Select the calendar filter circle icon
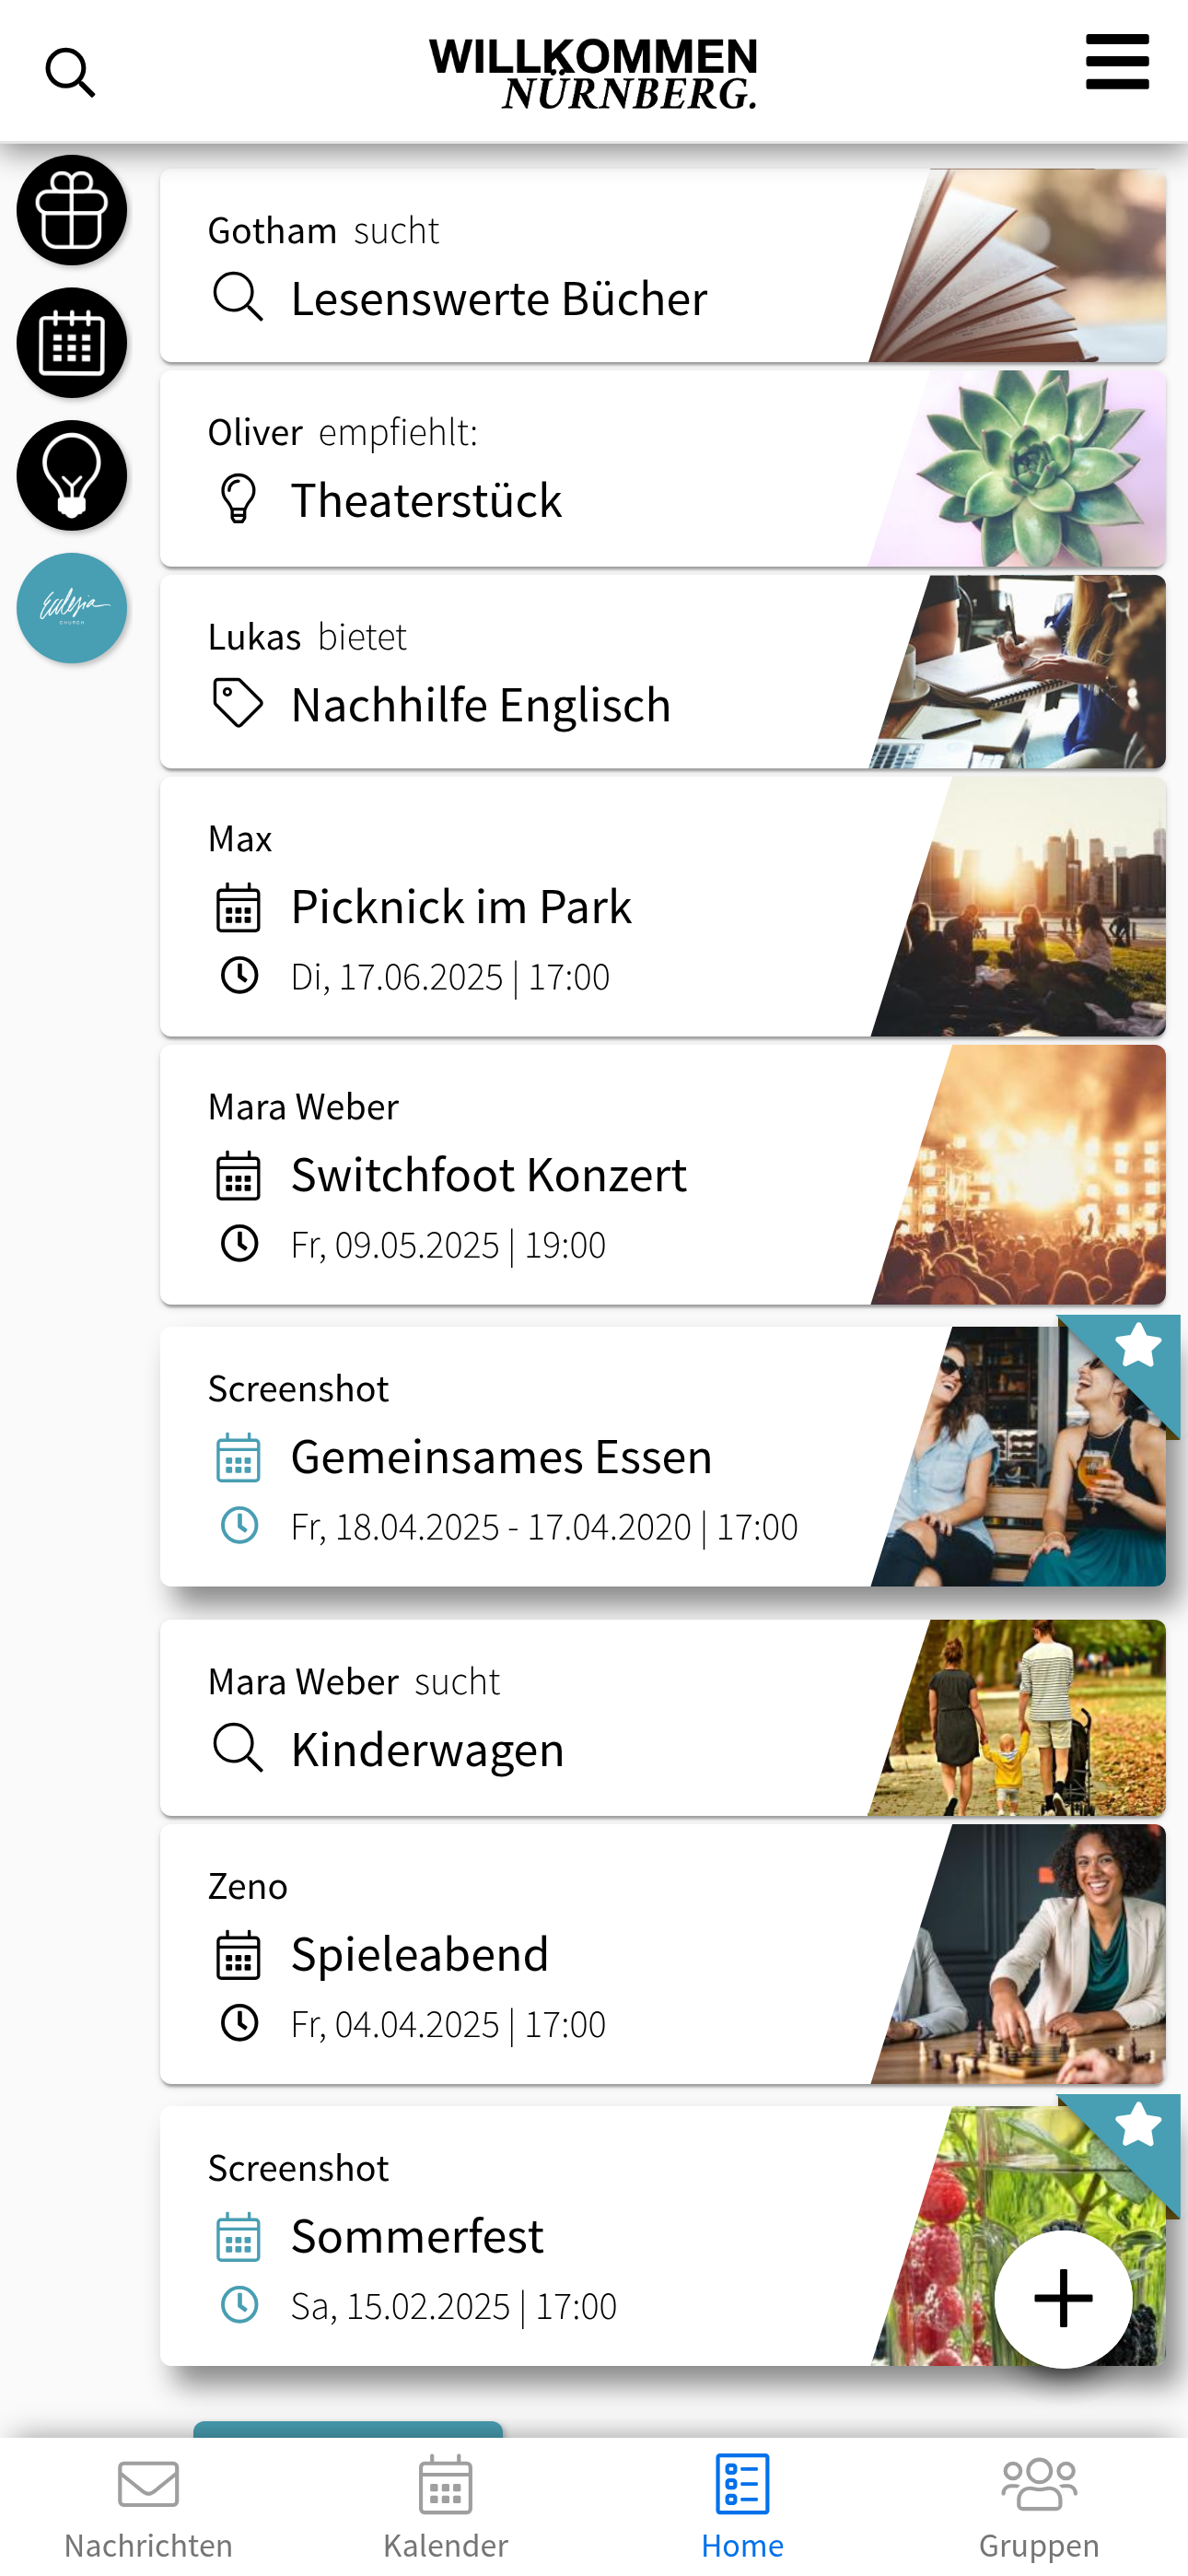This screenshot has width=1188, height=2576. (x=72, y=343)
